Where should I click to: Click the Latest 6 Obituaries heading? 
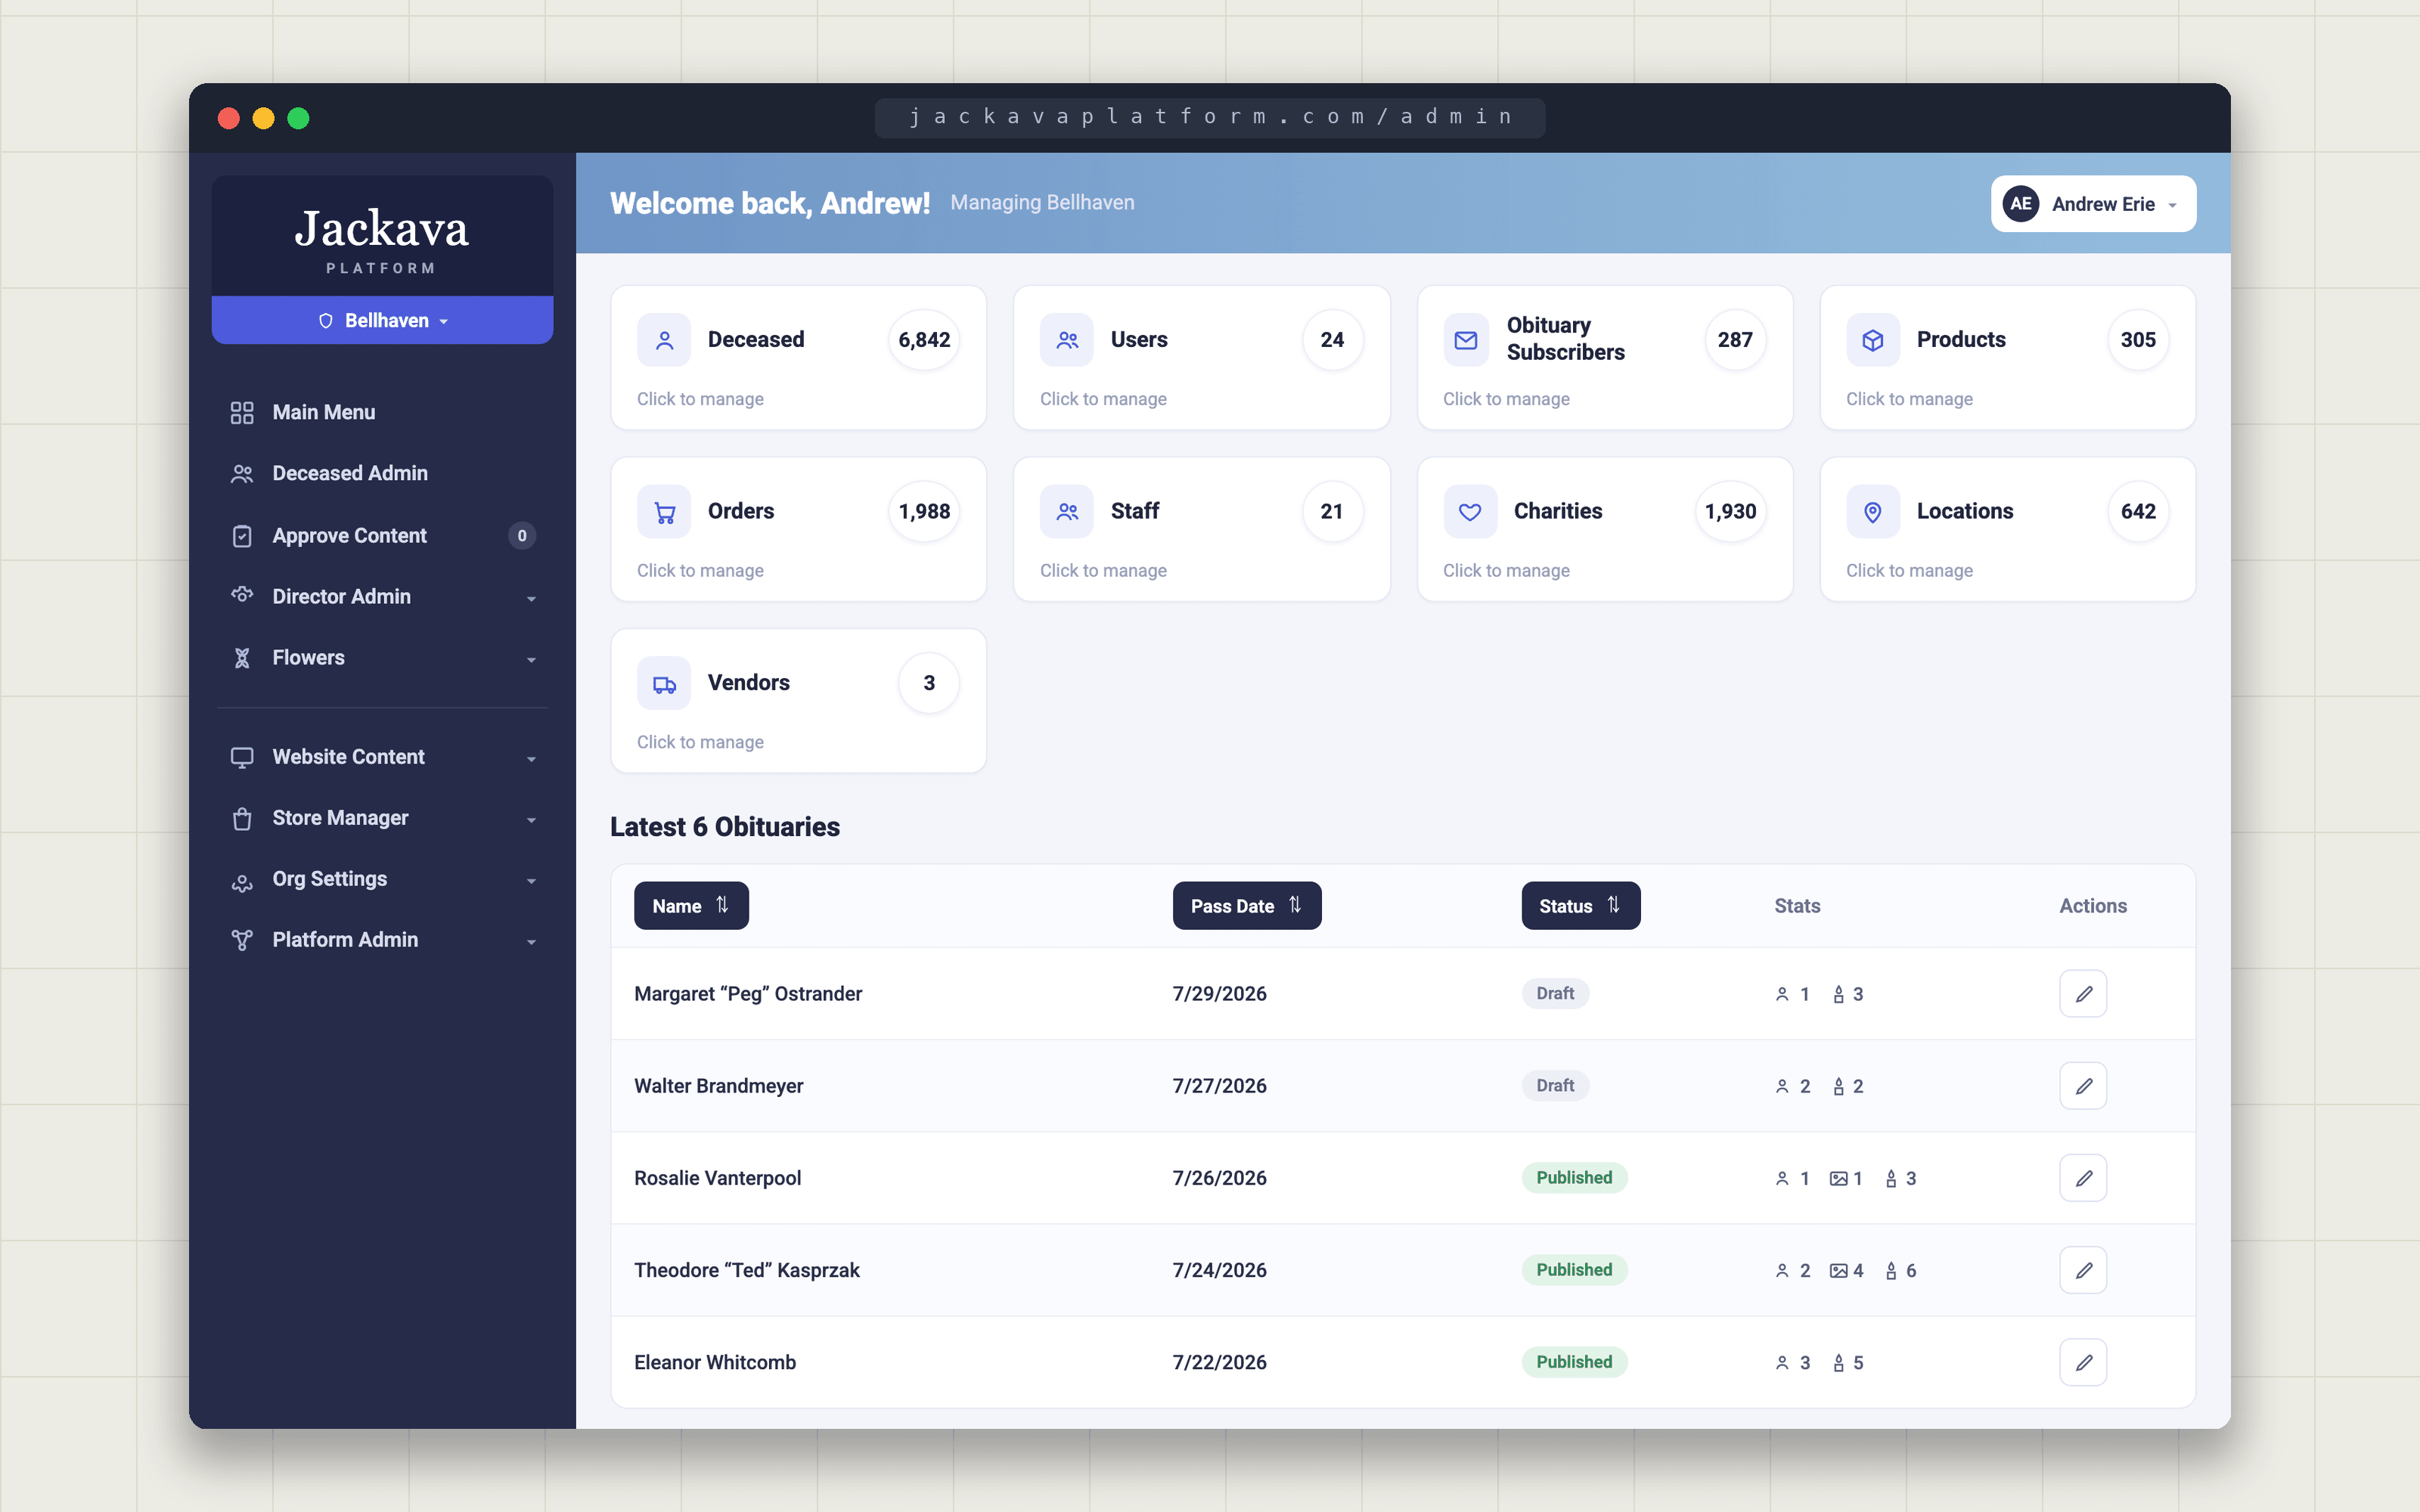coord(725,827)
